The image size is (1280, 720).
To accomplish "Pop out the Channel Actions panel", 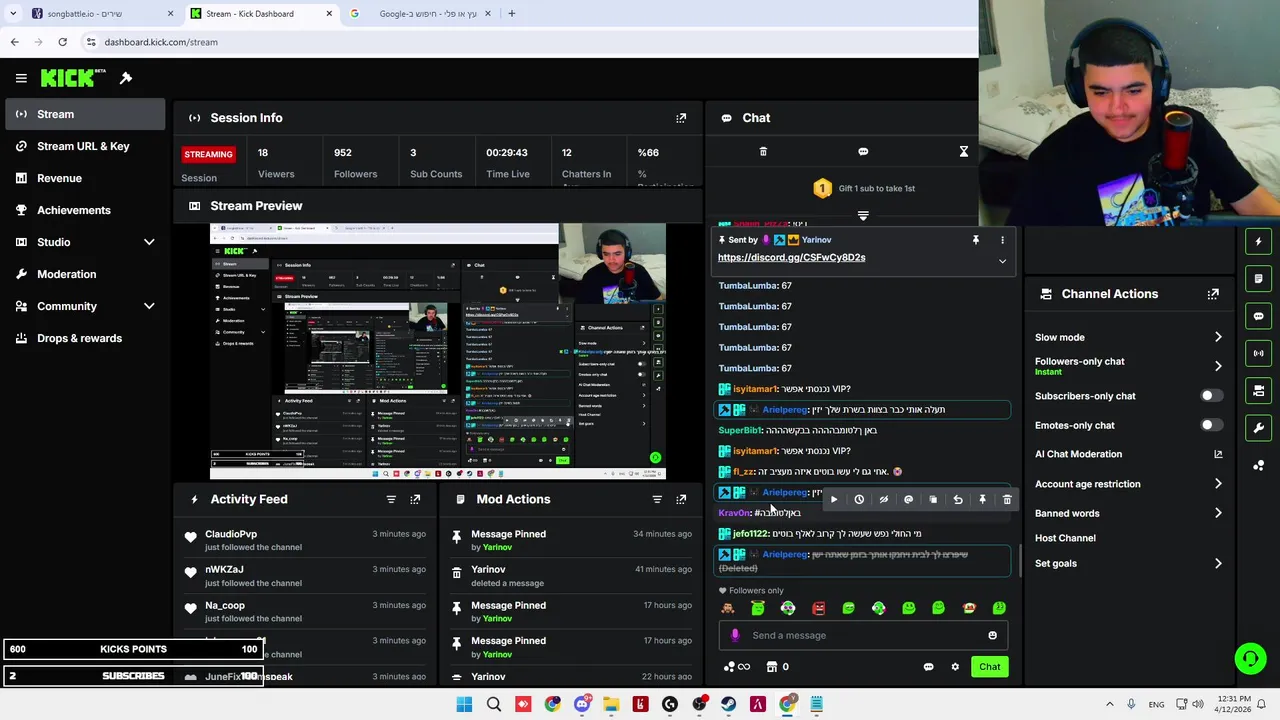I will click(1213, 294).
